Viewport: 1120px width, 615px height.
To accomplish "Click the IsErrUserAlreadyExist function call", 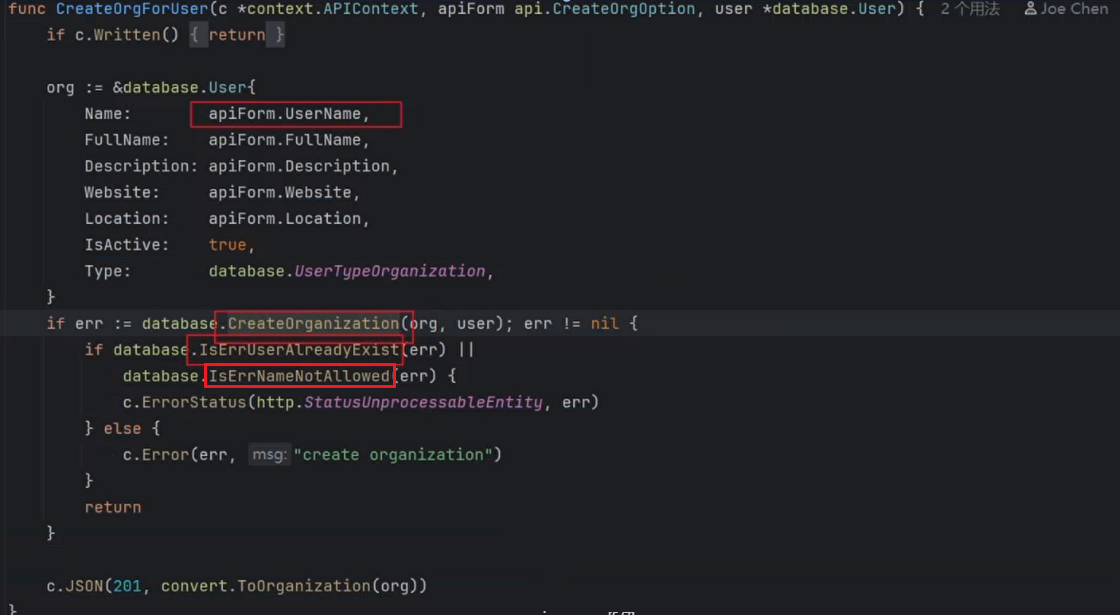I will [x=299, y=350].
